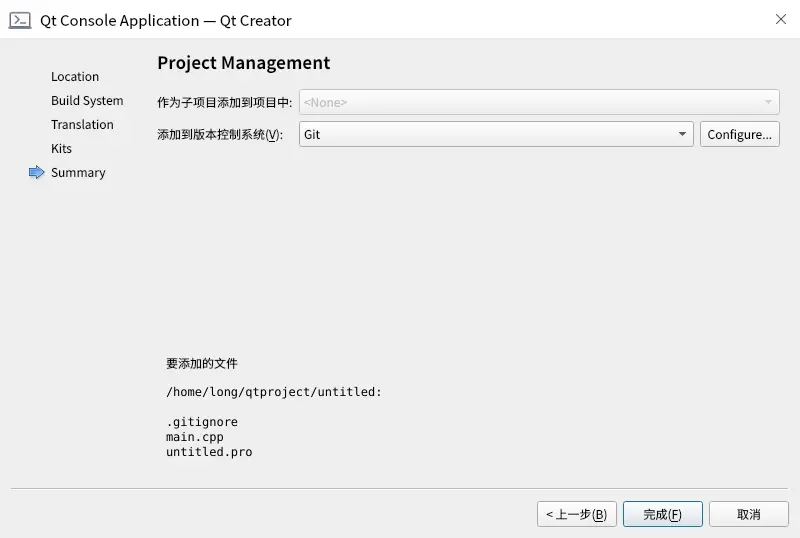Go back with the 上一步(B) button
Image resolution: width=800 pixels, height=538 pixels.
click(576, 514)
